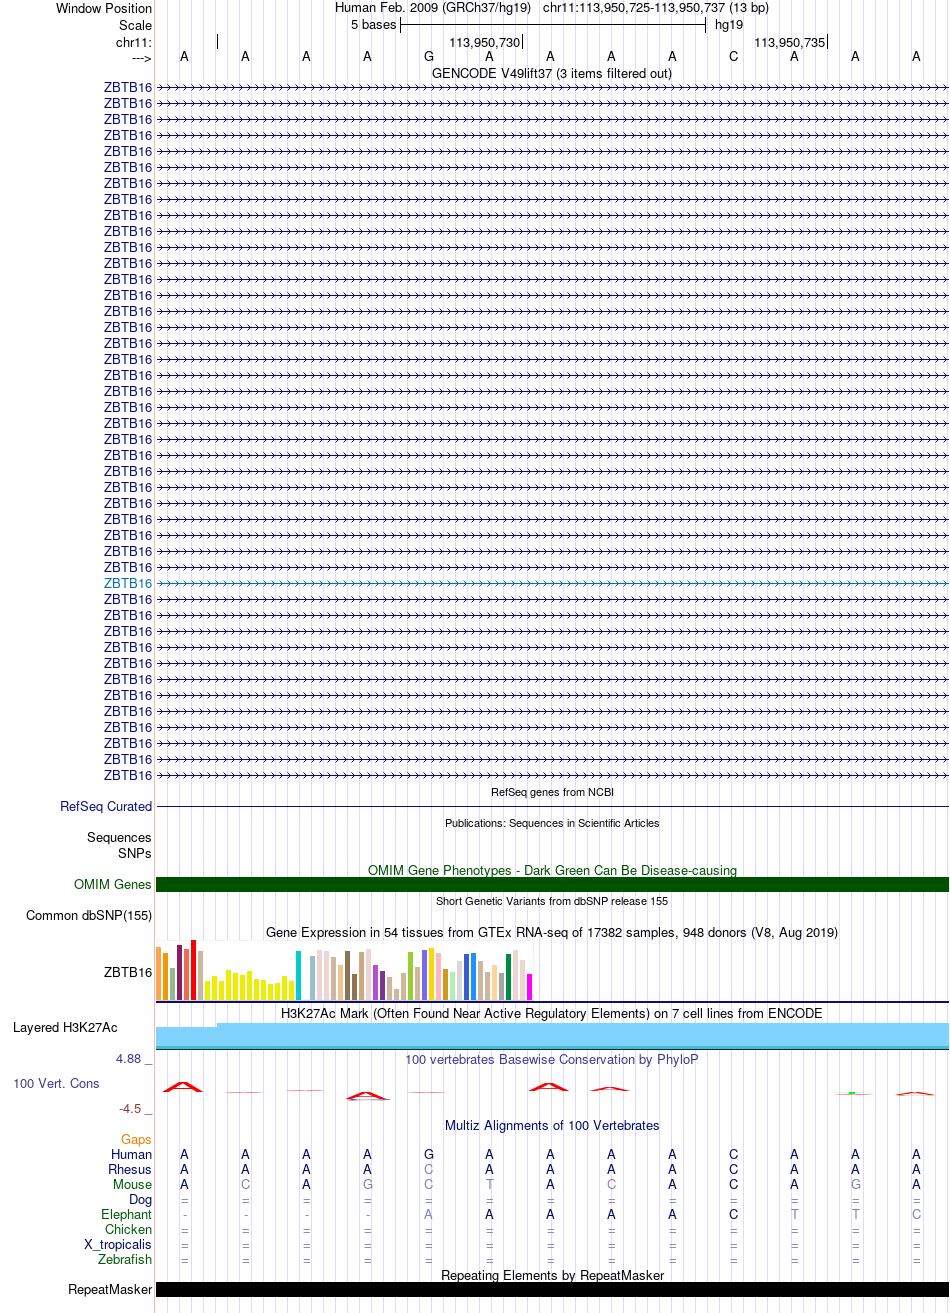Click the G base in the chr11 sequence row
This screenshot has height=1313, width=950.
tap(428, 57)
